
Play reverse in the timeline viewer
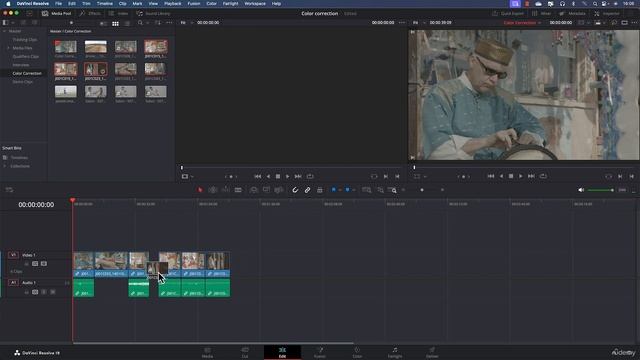(501, 176)
